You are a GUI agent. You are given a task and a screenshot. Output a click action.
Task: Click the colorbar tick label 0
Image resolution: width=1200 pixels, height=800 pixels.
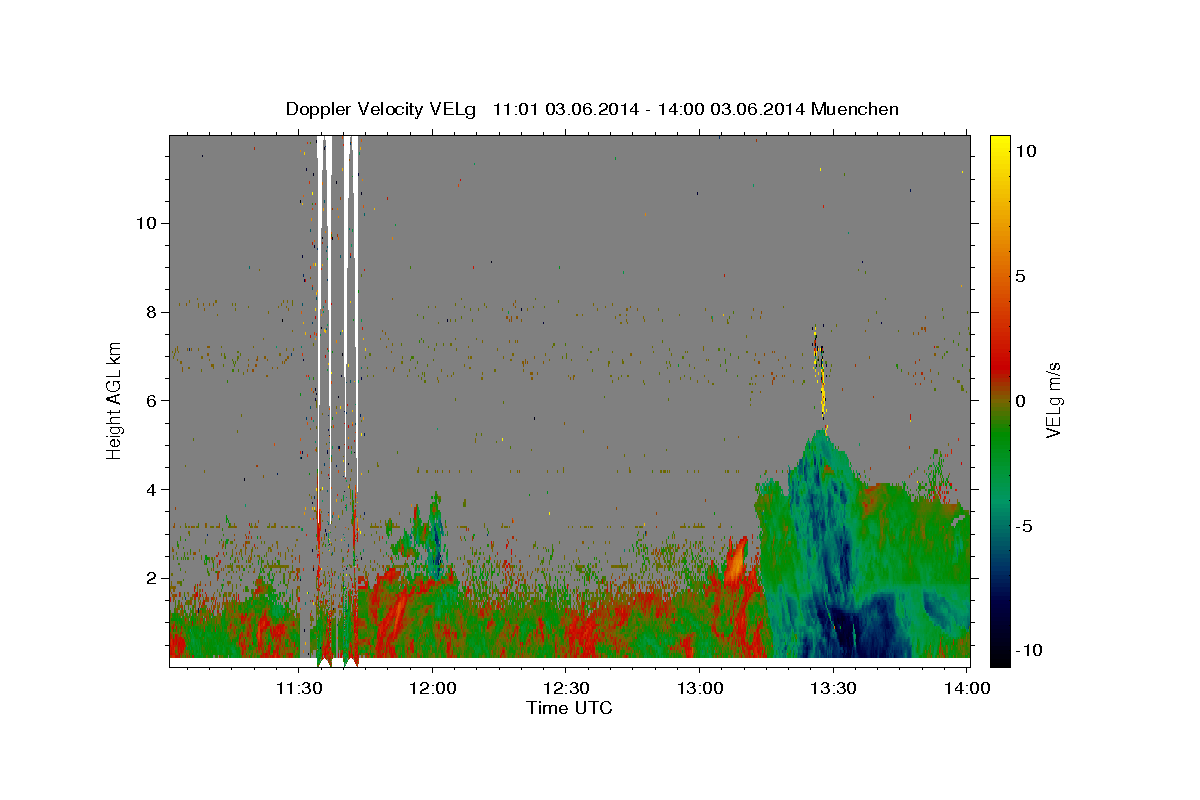(x=1020, y=401)
